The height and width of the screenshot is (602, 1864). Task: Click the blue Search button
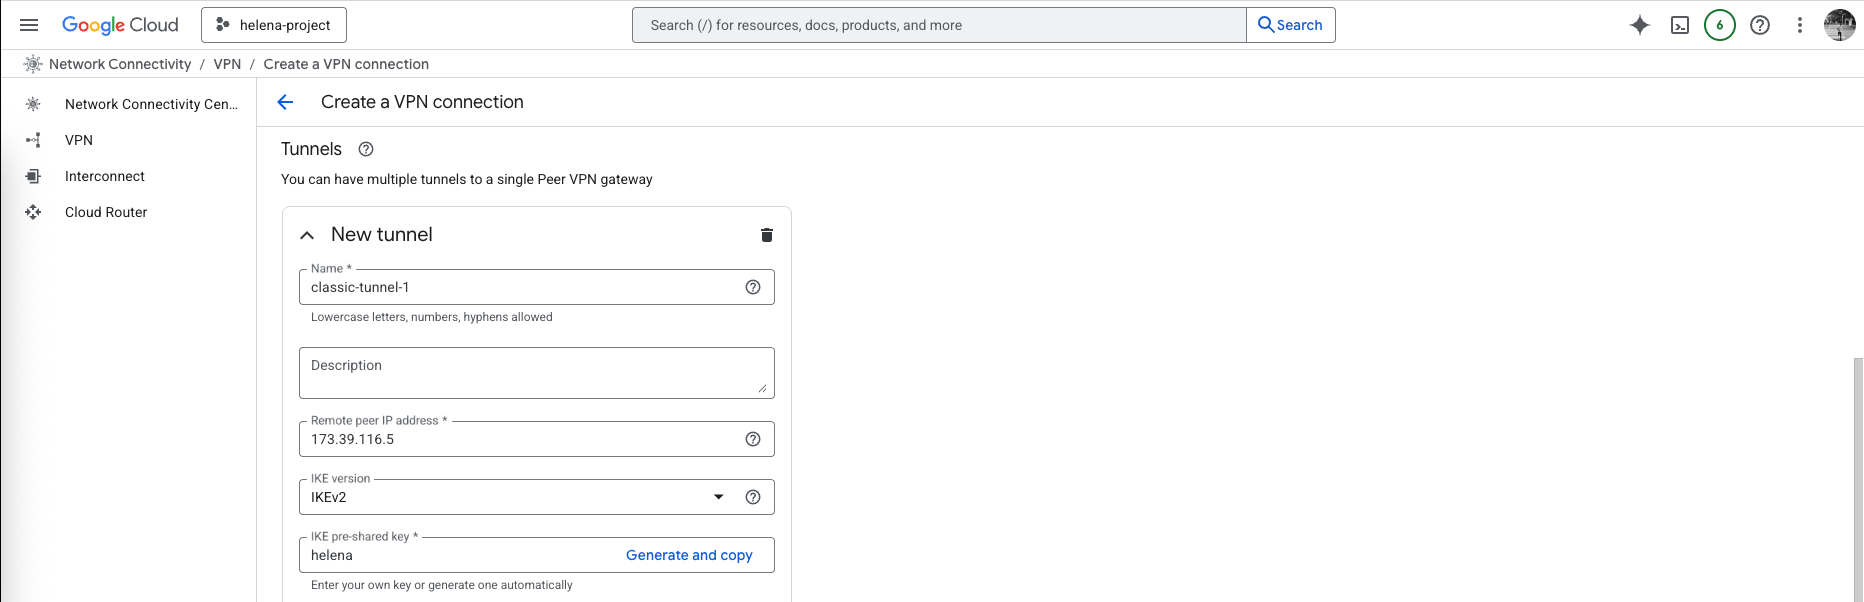point(1290,25)
